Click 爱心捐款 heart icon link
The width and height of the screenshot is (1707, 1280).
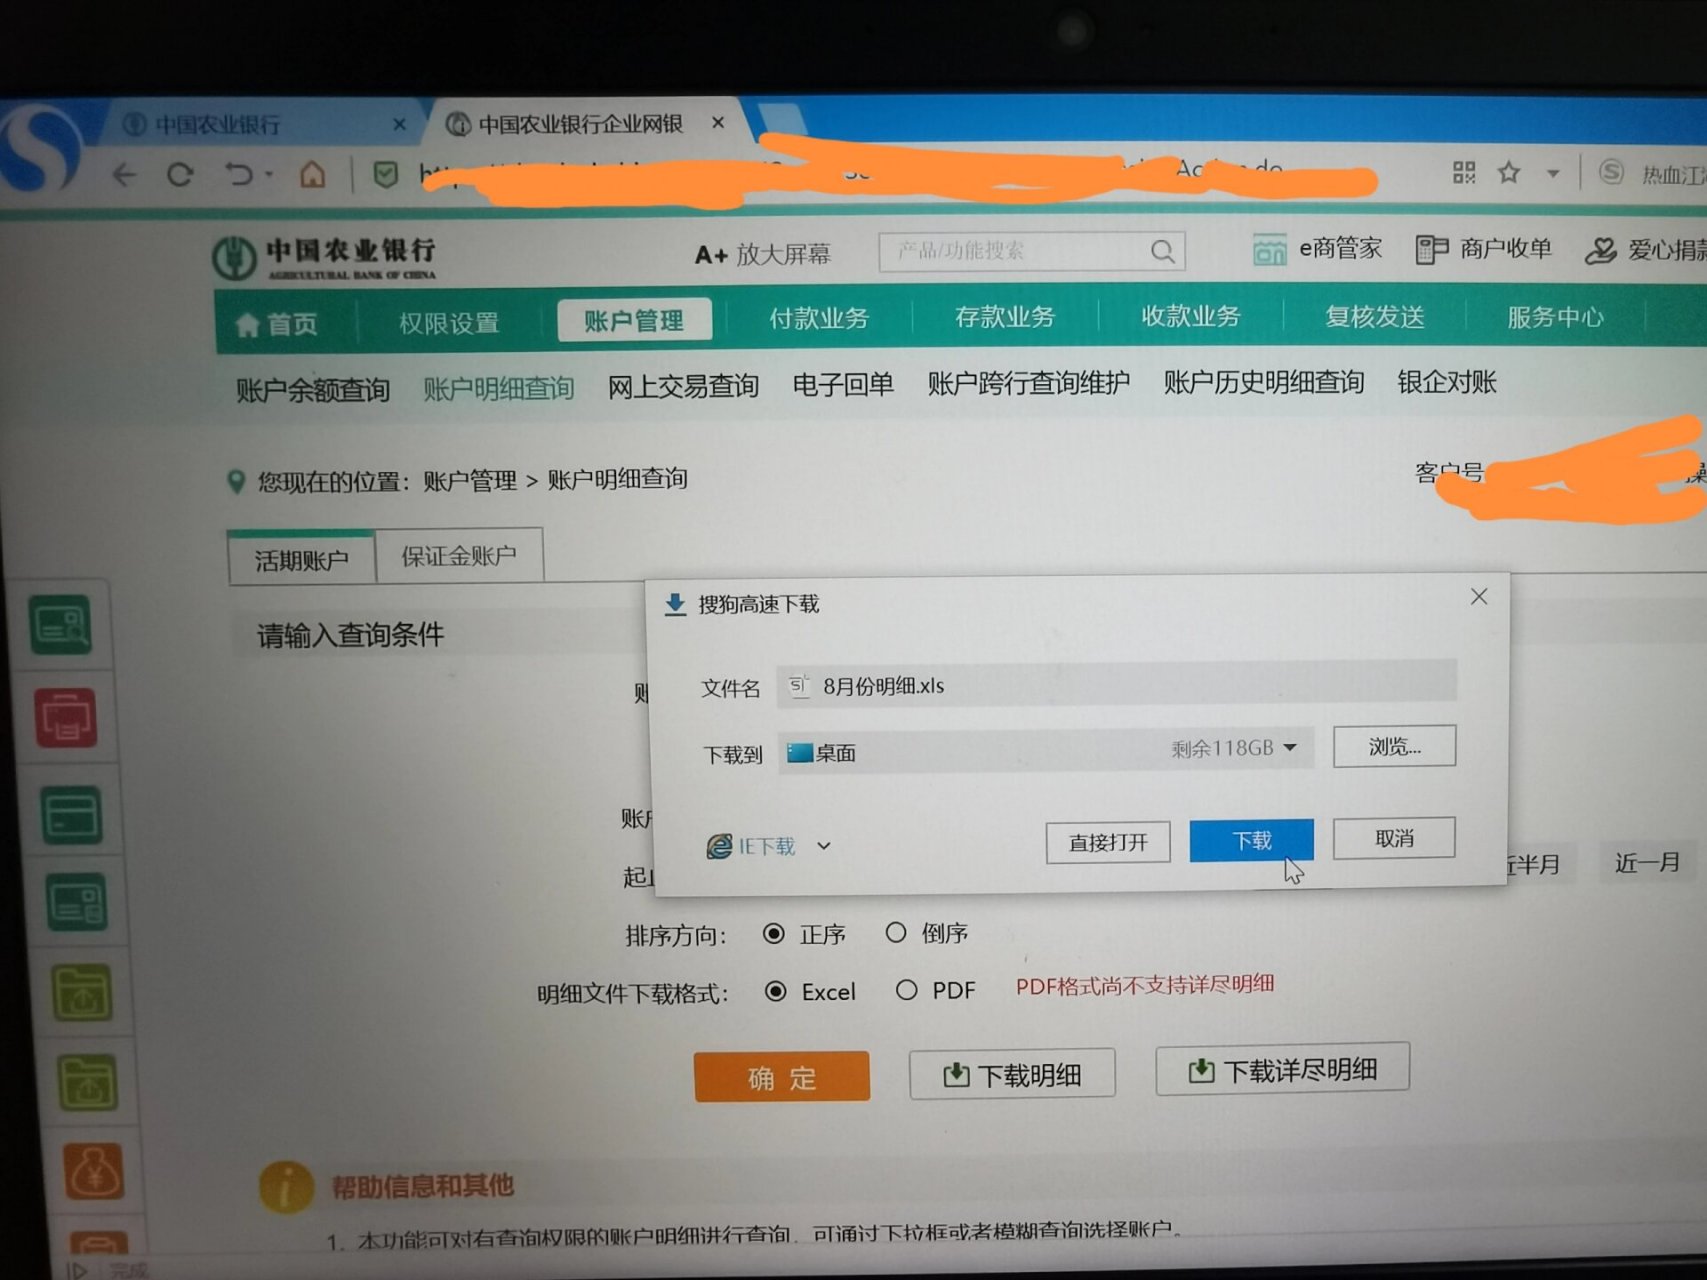point(1645,250)
